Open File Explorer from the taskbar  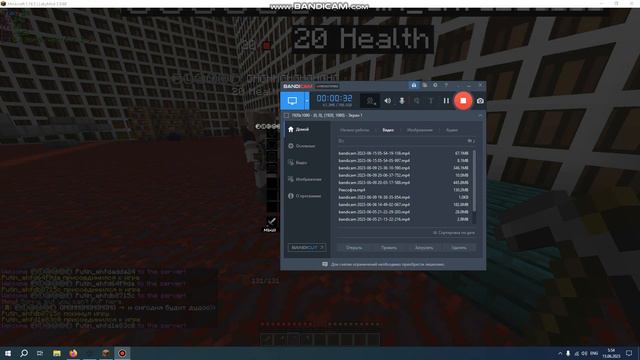pos(57,353)
